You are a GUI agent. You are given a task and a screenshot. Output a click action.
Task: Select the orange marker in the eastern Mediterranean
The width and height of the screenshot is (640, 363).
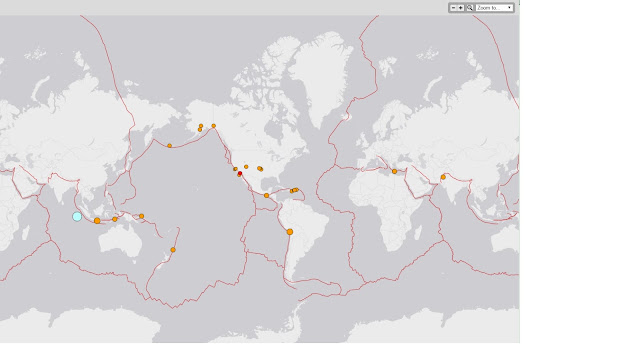click(394, 171)
